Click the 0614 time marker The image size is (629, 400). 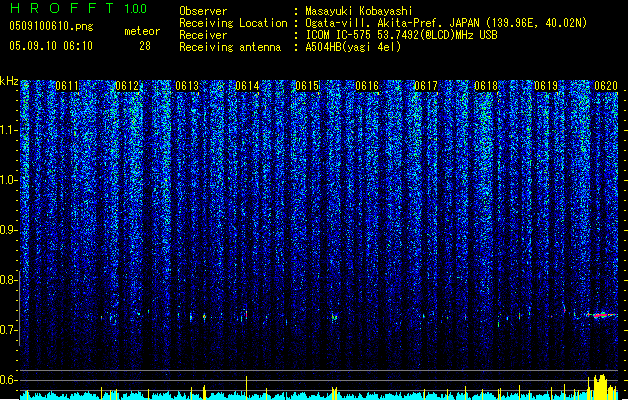point(247,86)
